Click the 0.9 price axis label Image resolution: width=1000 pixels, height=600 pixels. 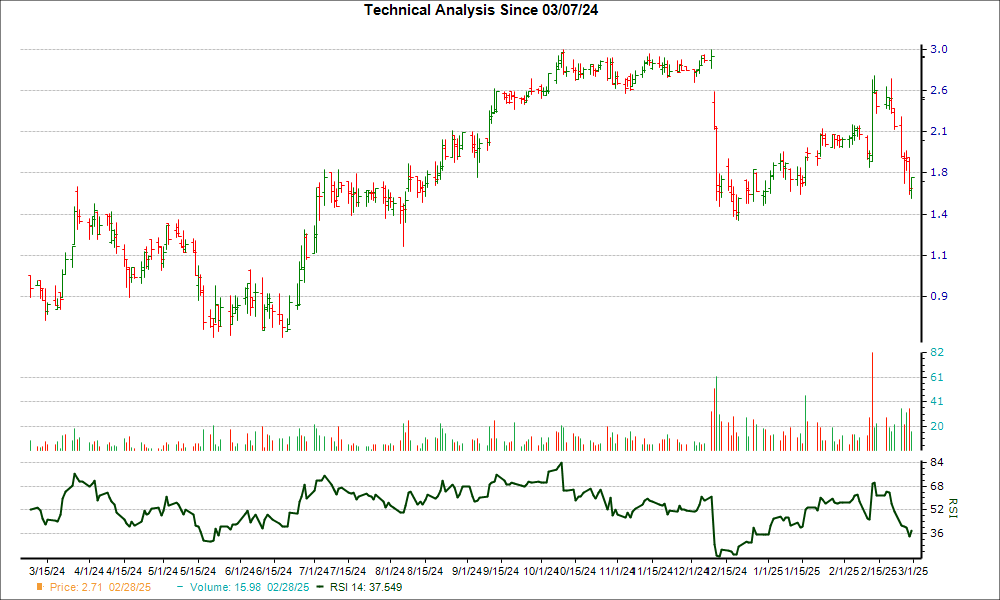click(x=939, y=296)
